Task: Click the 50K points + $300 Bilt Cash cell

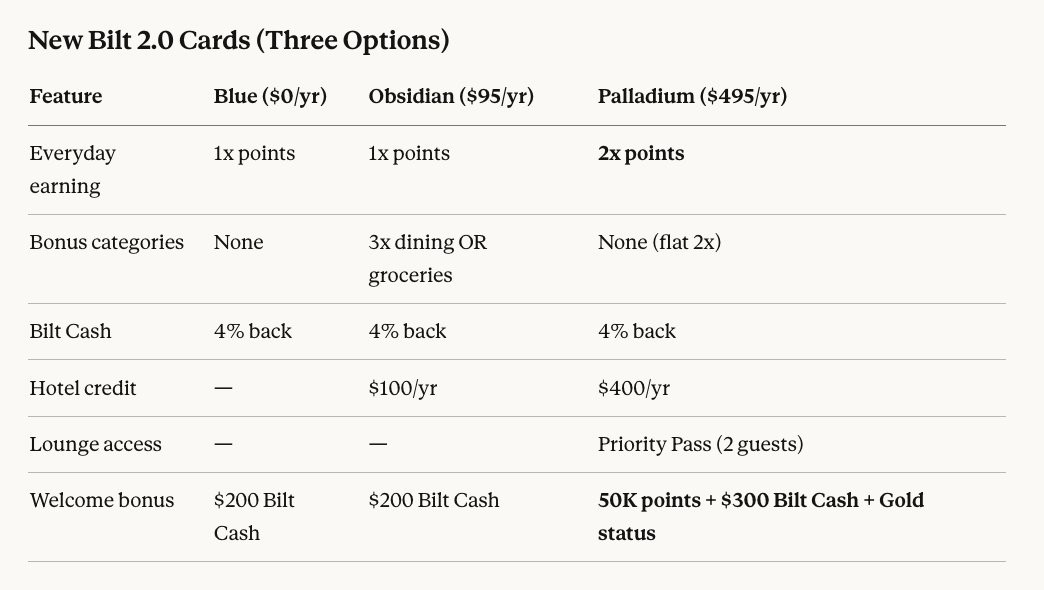Action: pyautogui.click(x=761, y=517)
